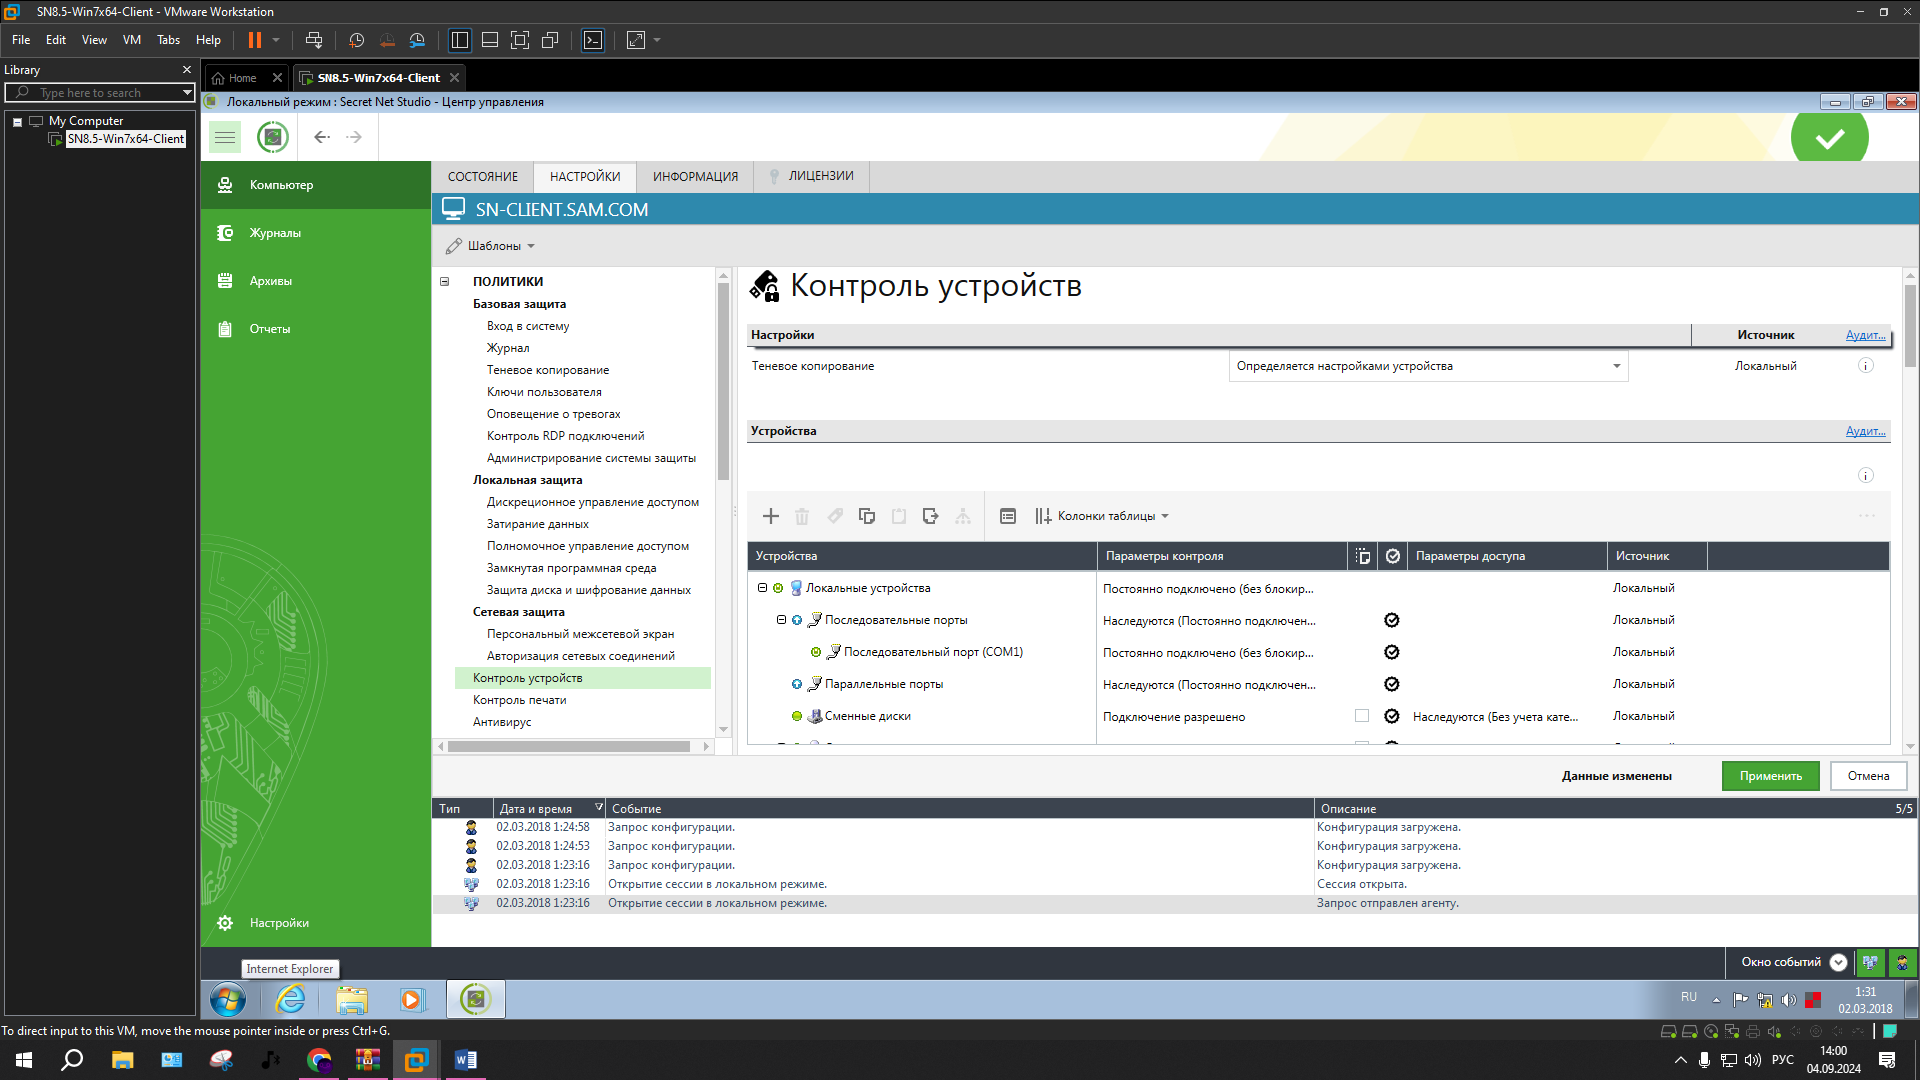The width and height of the screenshot is (1920, 1080).
Task: Open the Шаблоны dropdown
Action: 490,246
